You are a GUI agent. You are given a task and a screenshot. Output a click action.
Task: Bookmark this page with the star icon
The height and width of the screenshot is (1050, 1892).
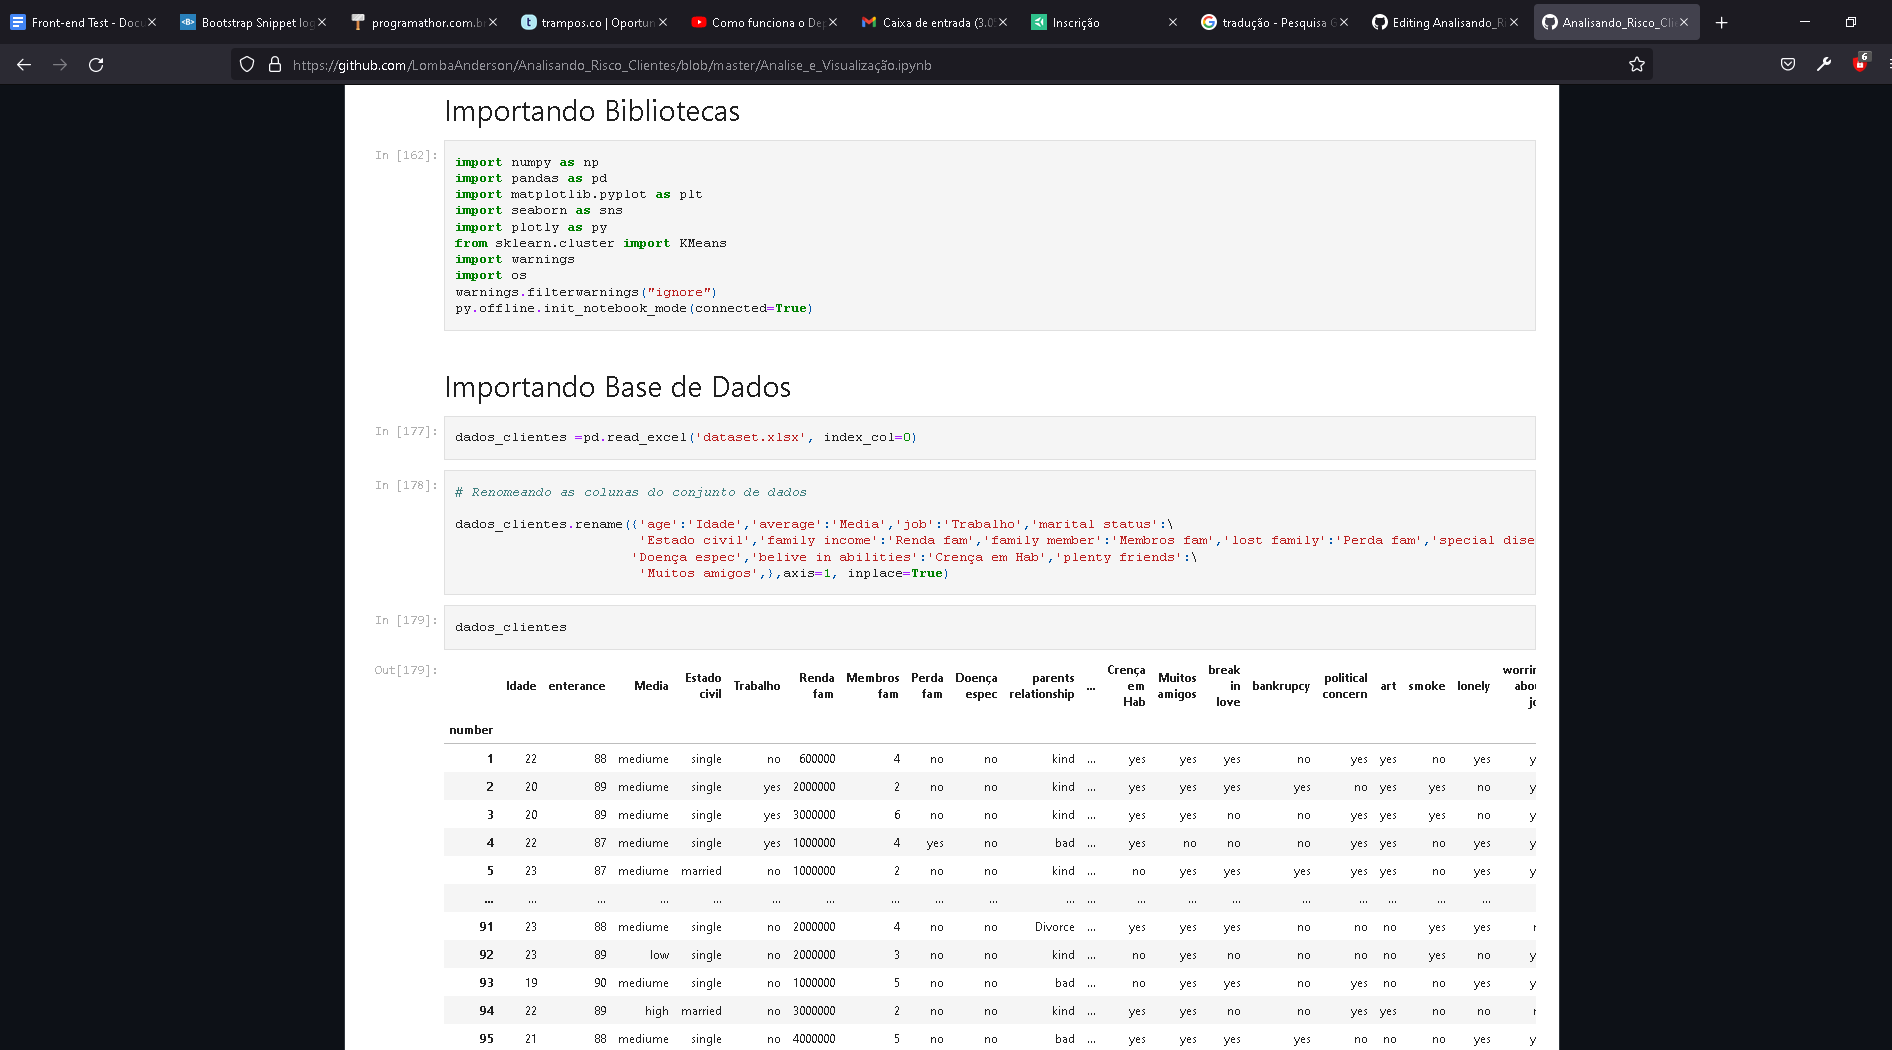point(1637,65)
